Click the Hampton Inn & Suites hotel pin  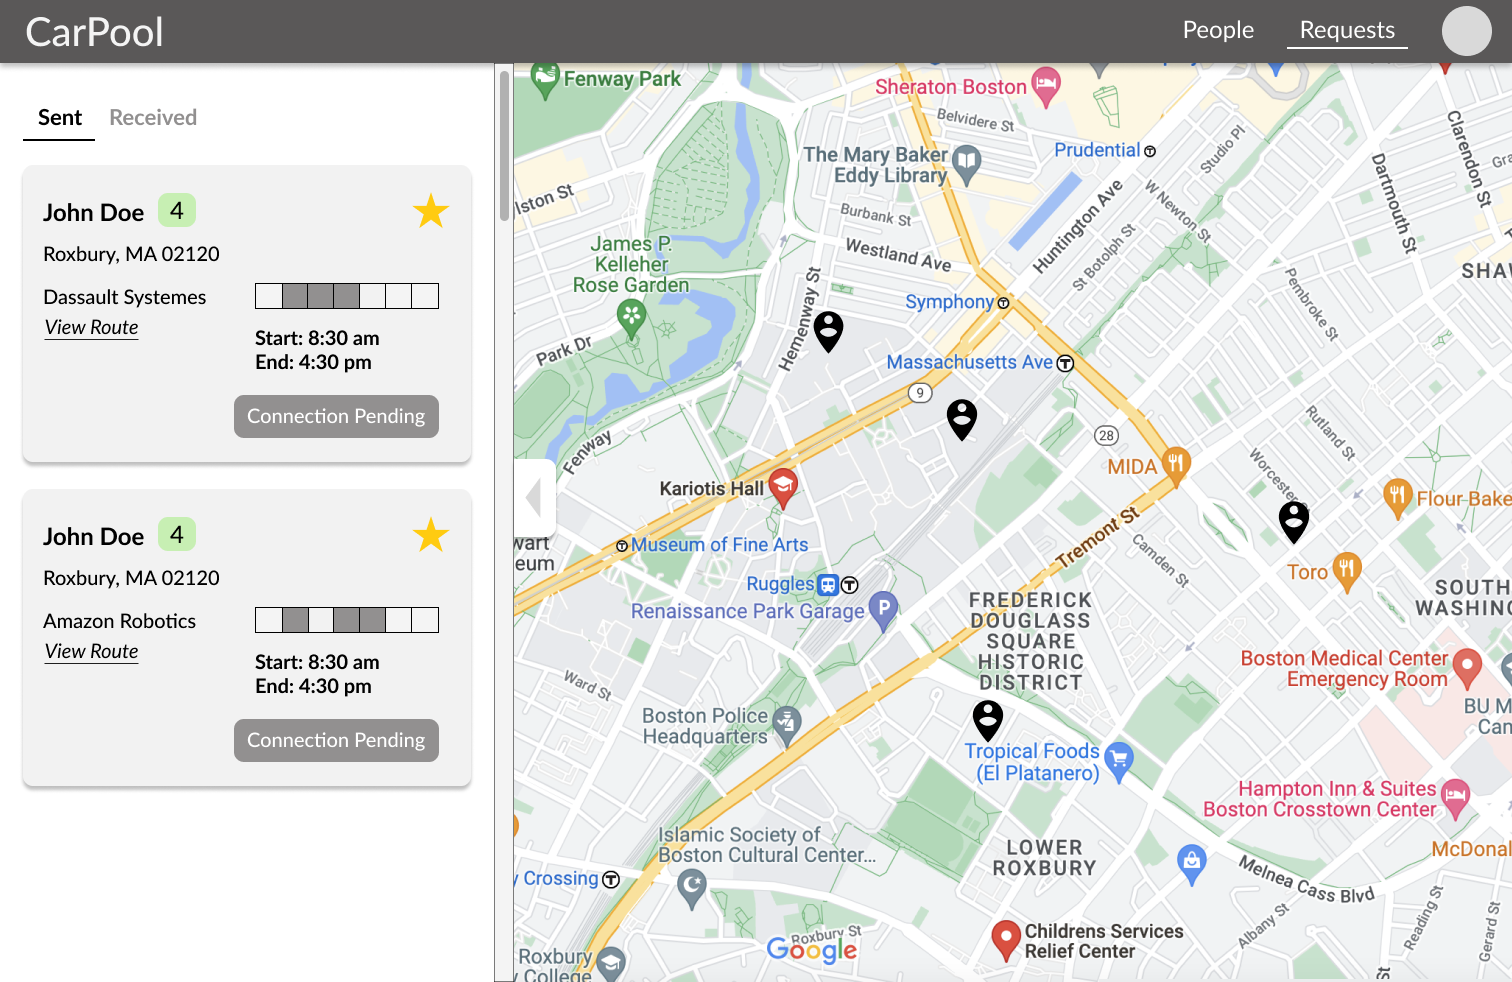(1455, 799)
